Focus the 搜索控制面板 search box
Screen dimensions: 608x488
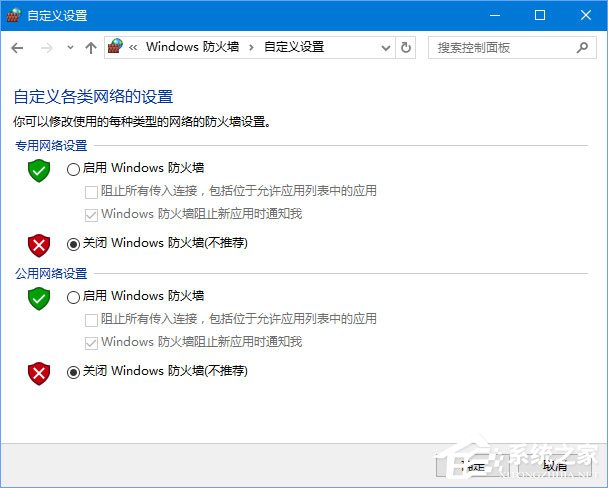tap(512, 48)
